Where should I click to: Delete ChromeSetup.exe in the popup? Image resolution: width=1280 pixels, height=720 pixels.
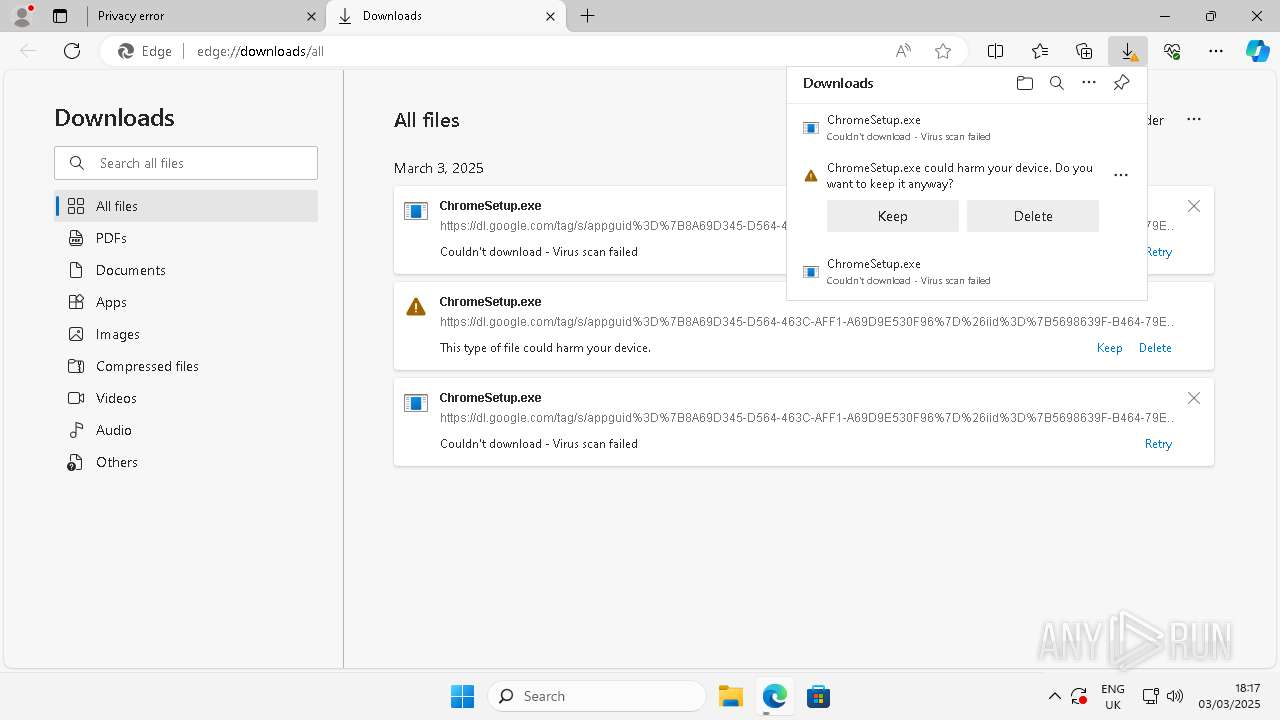click(1033, 216)
